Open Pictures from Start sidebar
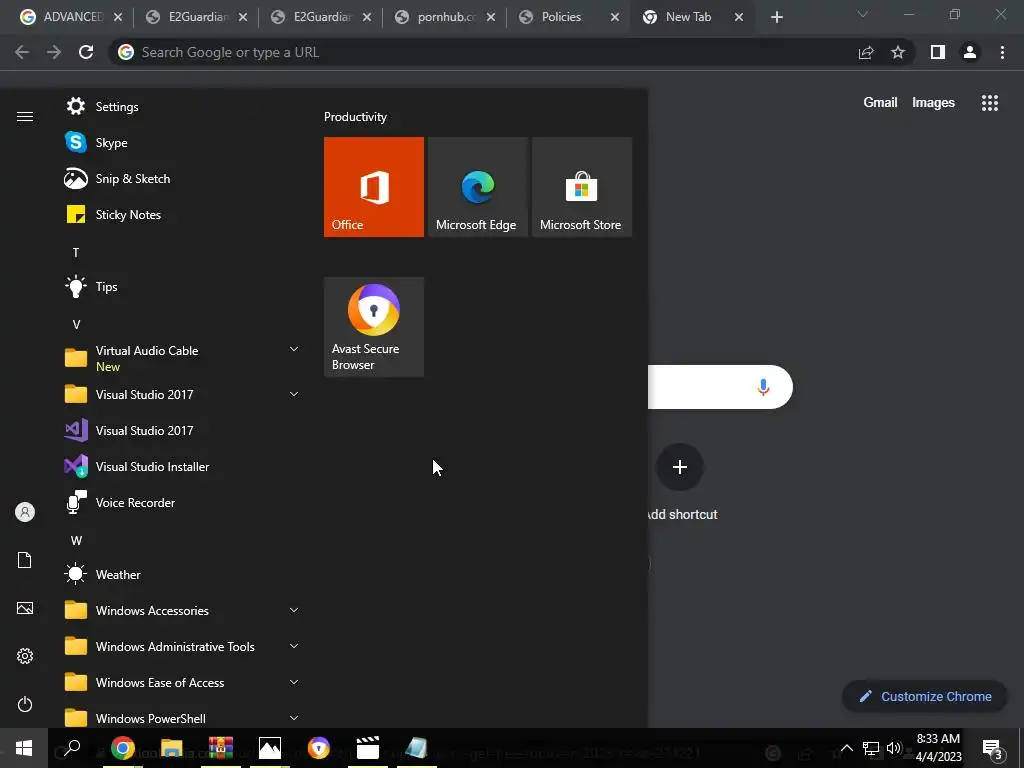The height and width of the screenshot is (768, 1024). pos(25,608)
